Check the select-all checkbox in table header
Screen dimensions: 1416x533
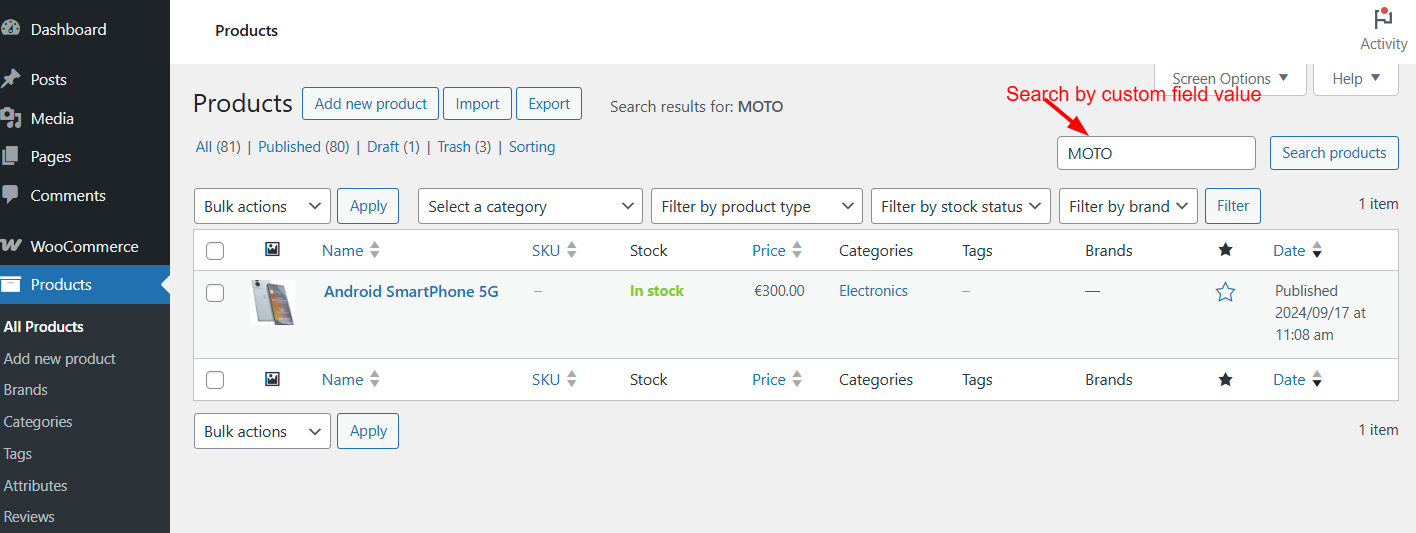click(215, 251)
